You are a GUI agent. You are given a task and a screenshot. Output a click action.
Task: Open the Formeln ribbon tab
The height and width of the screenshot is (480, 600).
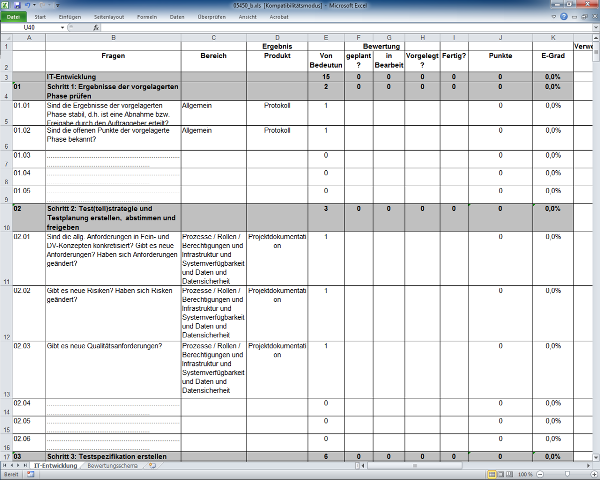tap(146, 18)
